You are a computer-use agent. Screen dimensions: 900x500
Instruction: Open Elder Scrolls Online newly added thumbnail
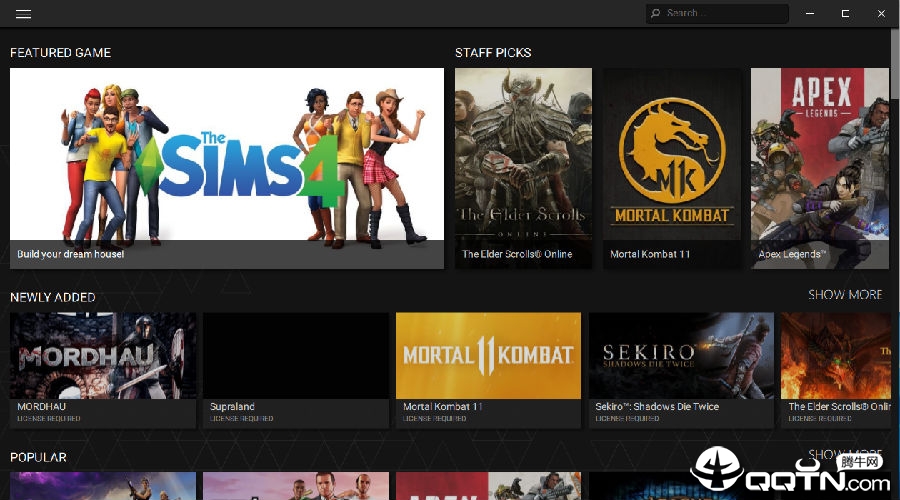pos(836,356)
